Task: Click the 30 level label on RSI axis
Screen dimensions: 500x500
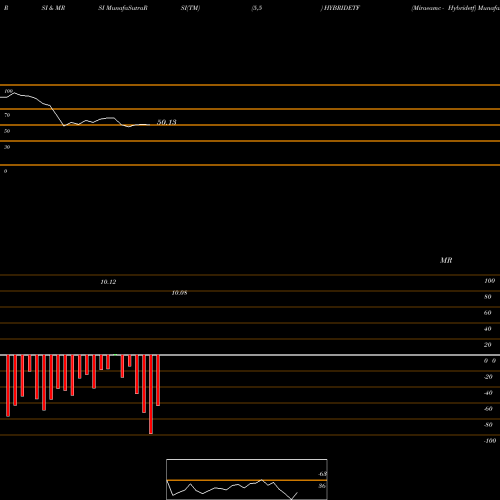Action: [x=7, y=147]
